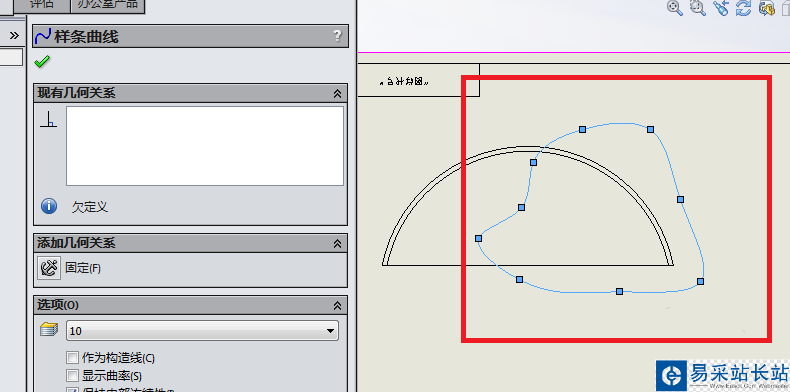Click the perpendicular relations icon
This screenshot has height=392, width=790.
[x=48, y=119]
